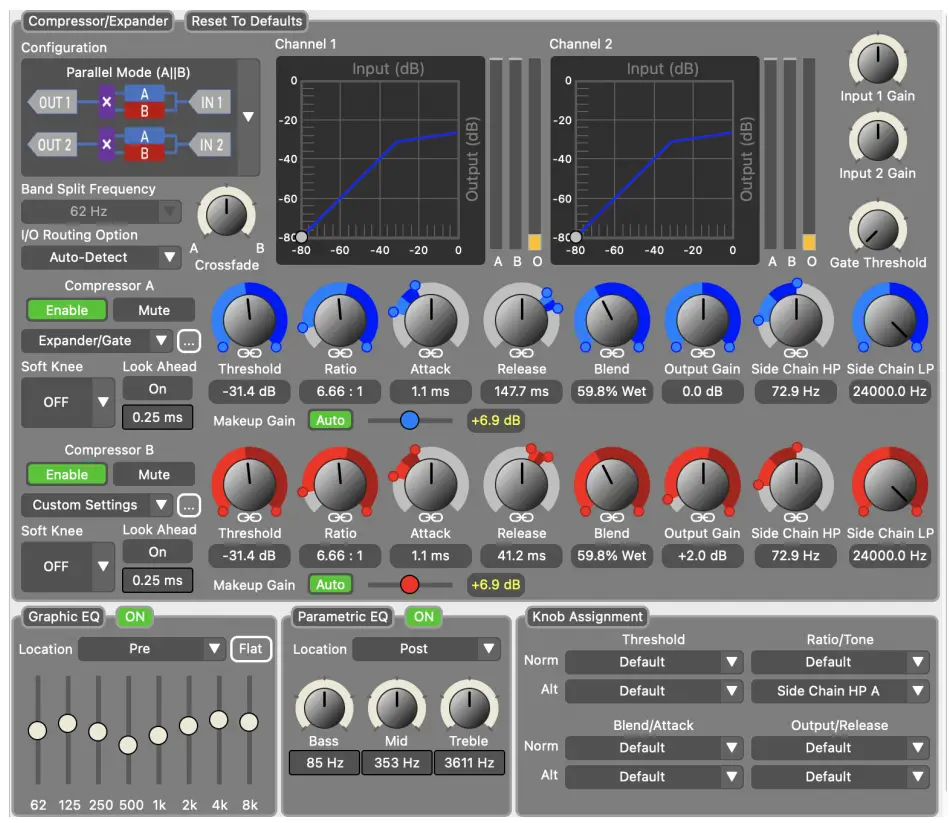The height and width of the screenshot is (823, 949).
Task: Open the Expander/Gate preset dropdown
Action: point(93,340)
